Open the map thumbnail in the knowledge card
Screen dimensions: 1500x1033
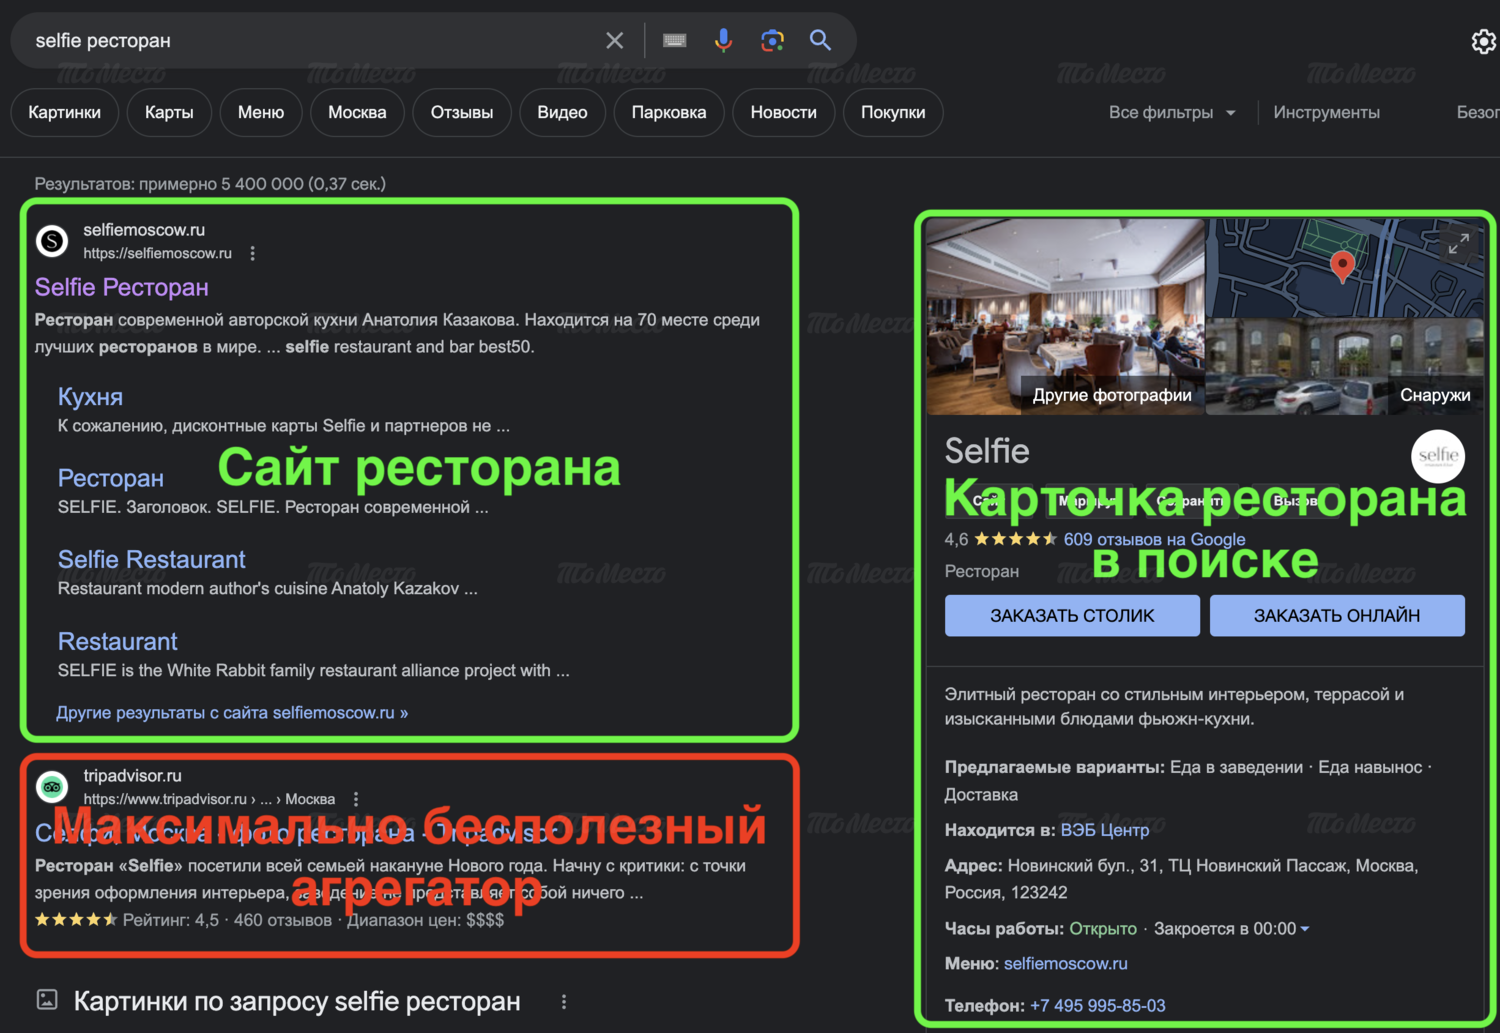click(1344, 268)
